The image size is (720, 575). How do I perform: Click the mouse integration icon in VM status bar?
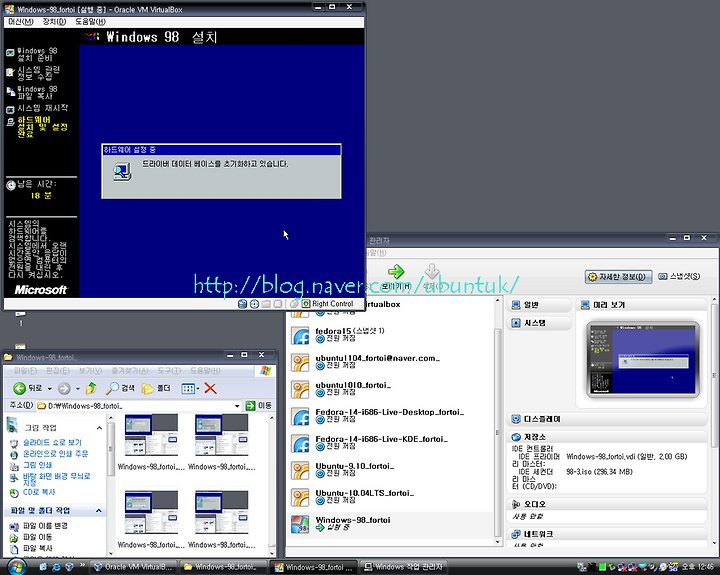(294, 304)
